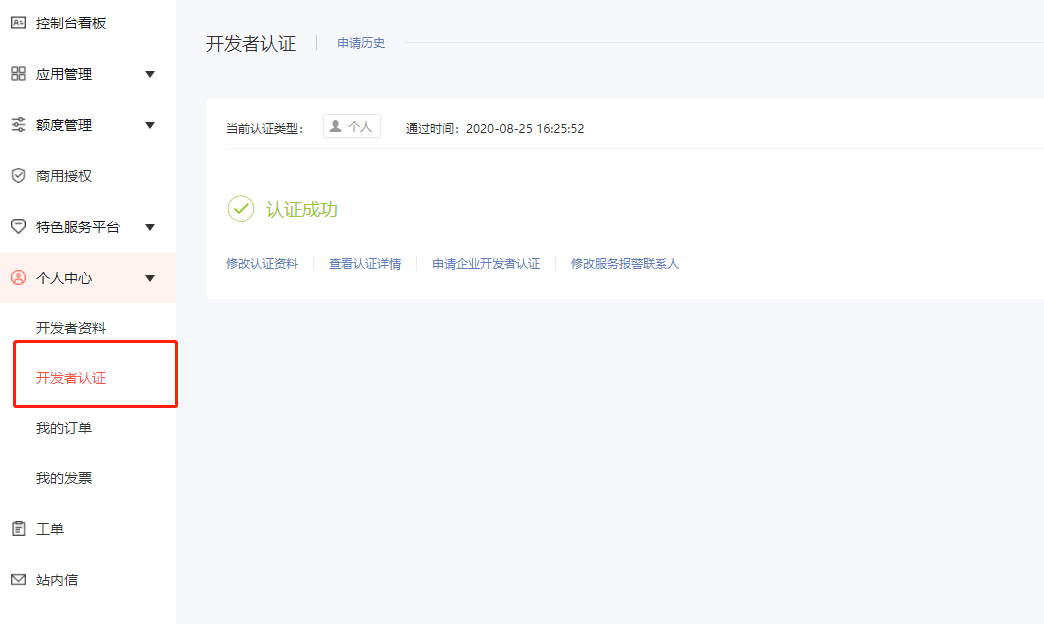
Task: Open 我的发票 submenu entry
Action: (64, 477)
